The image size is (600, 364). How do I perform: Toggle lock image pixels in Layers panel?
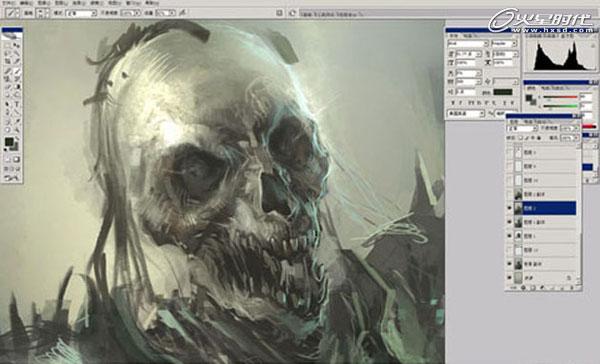[x=527, y=138]
